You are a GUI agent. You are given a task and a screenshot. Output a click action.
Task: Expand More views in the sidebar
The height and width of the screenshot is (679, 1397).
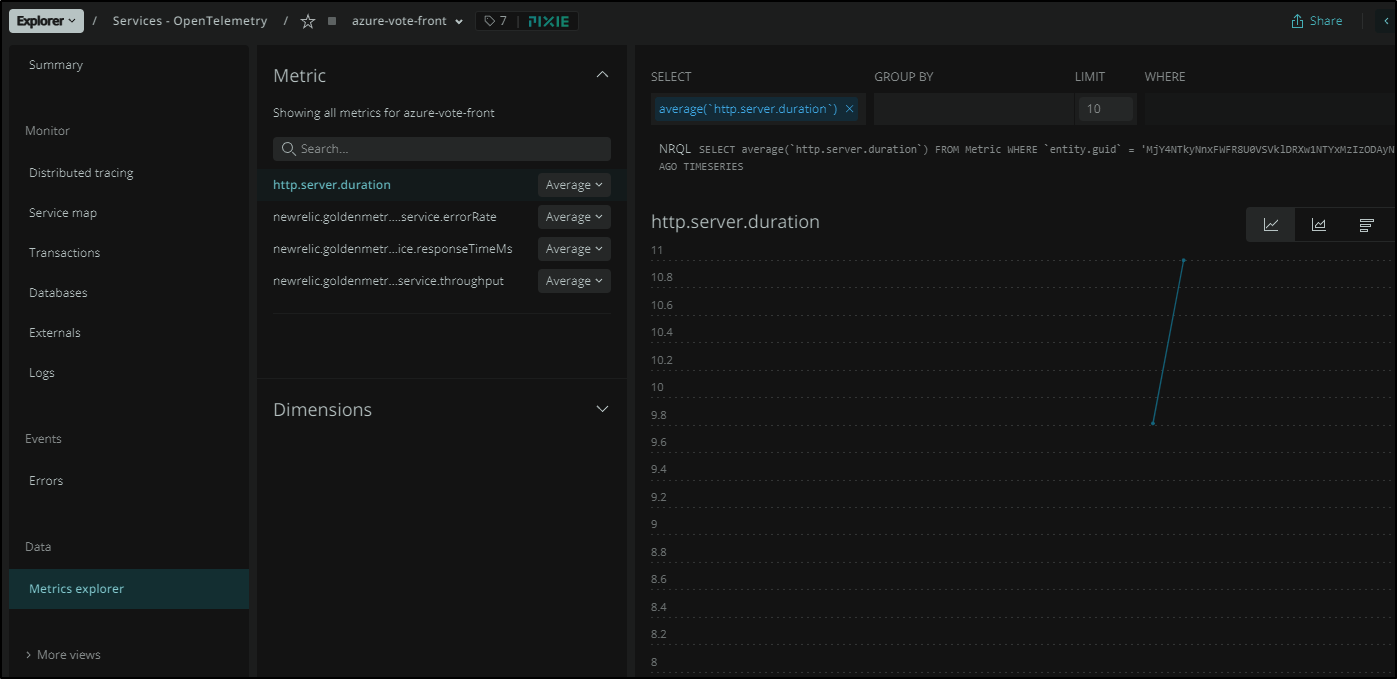pyautogui.click(x=63, y=655)
